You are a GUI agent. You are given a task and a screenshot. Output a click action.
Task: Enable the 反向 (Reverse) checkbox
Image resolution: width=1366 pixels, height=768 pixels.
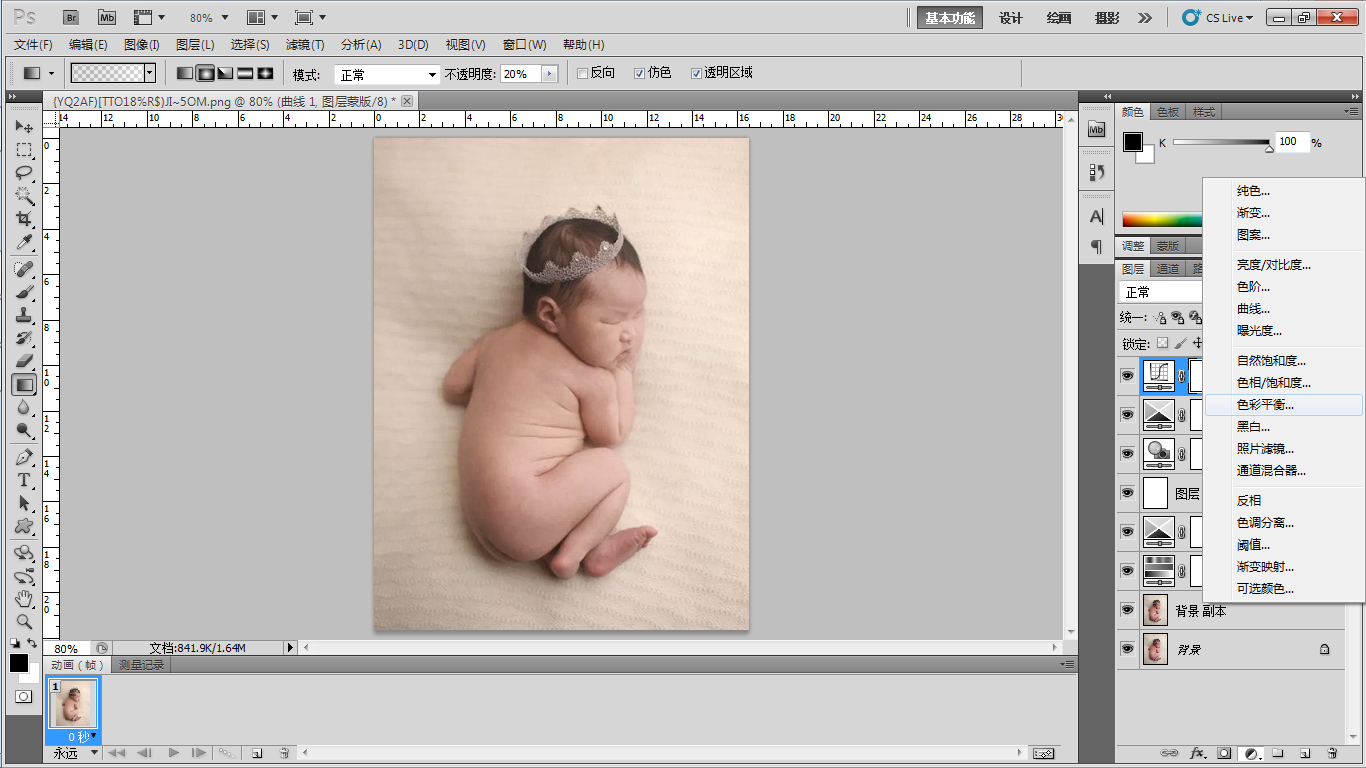(582, 73)
